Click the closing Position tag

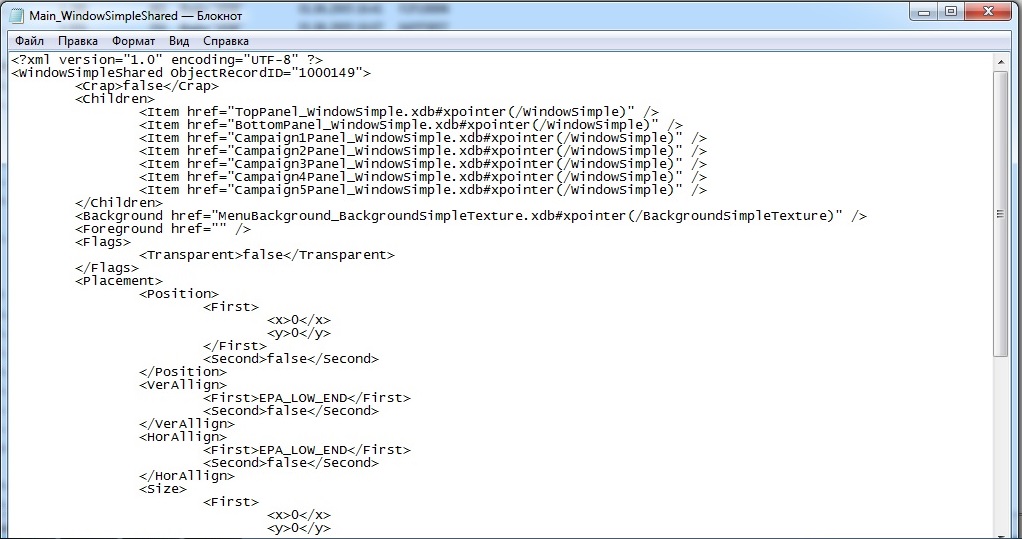(182, 372)
